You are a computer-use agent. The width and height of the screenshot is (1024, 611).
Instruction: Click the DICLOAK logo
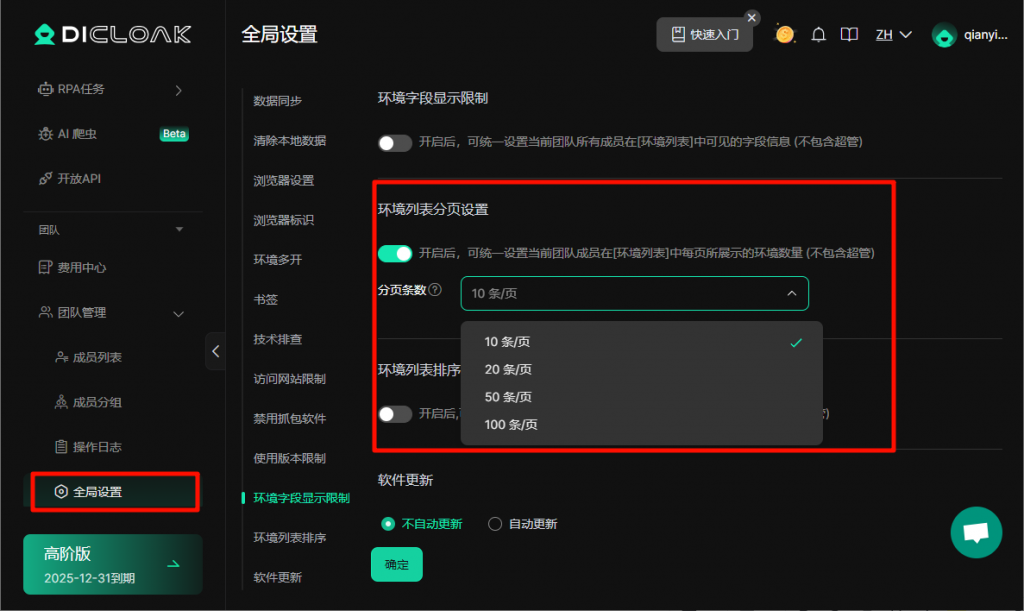click(112, 35)
